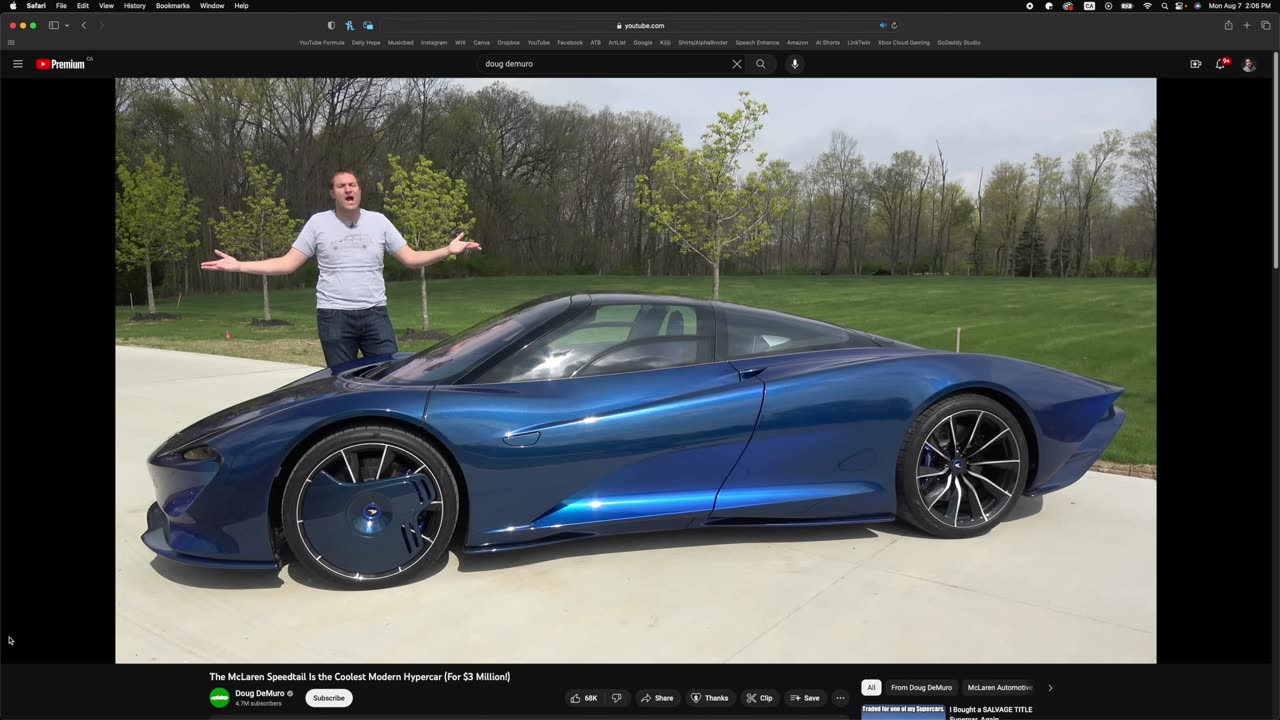Select the All filter chip

point(871,688)
